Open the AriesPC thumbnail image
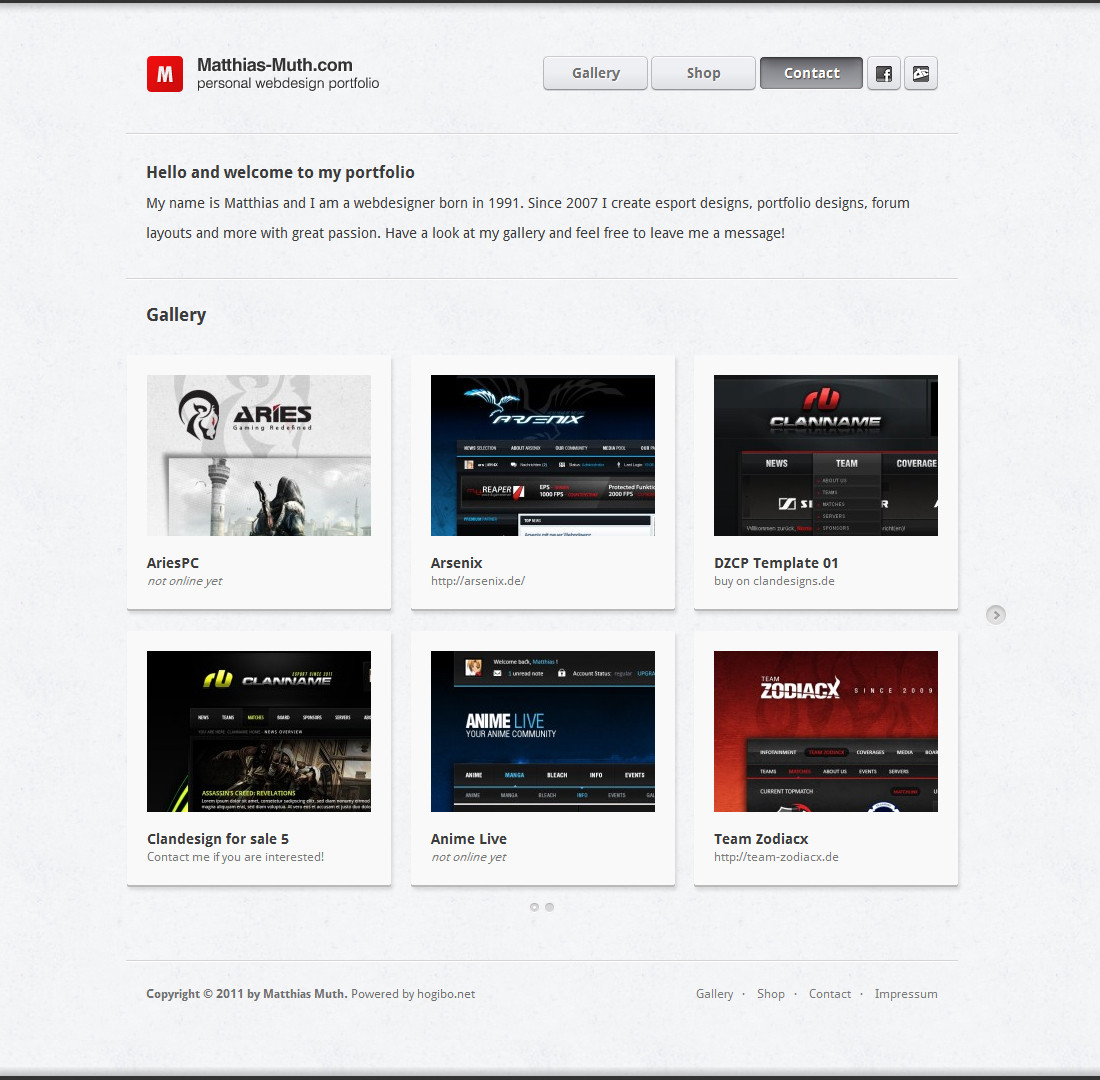 pos(259,455)
